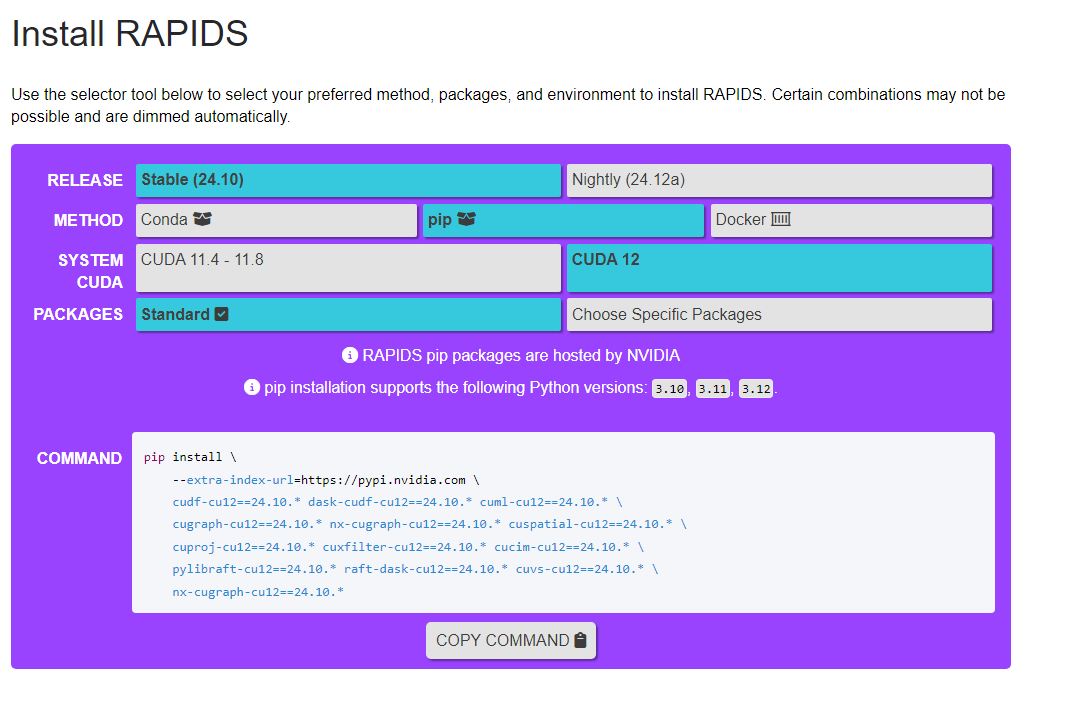This screenshot has width=1073, height=702.
Task: Click the info icon beside Python versions note
Action: (252, 387)
